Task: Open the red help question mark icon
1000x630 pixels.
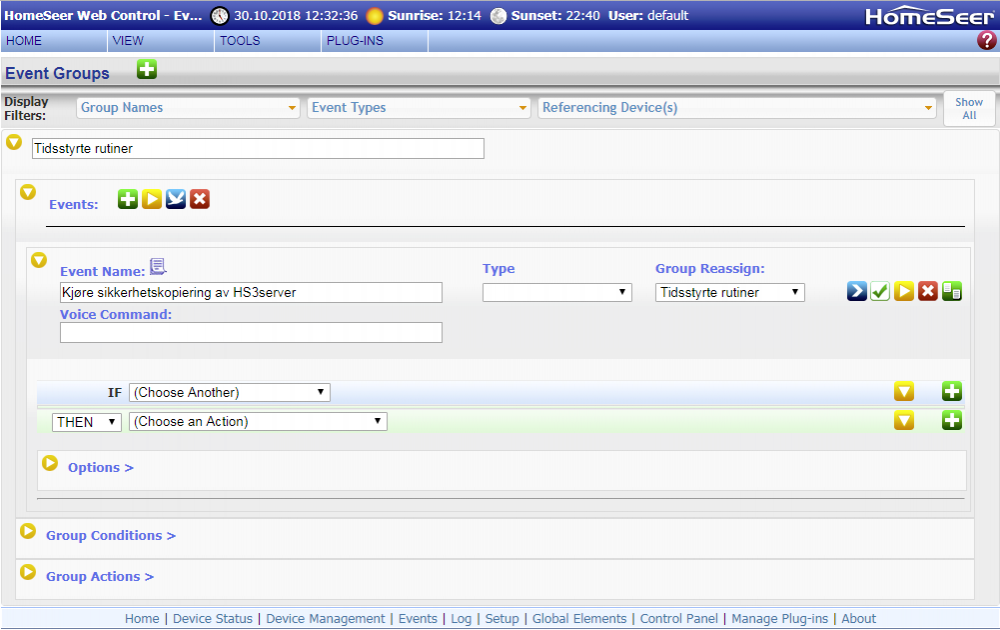Action: (x=986, y=41)
